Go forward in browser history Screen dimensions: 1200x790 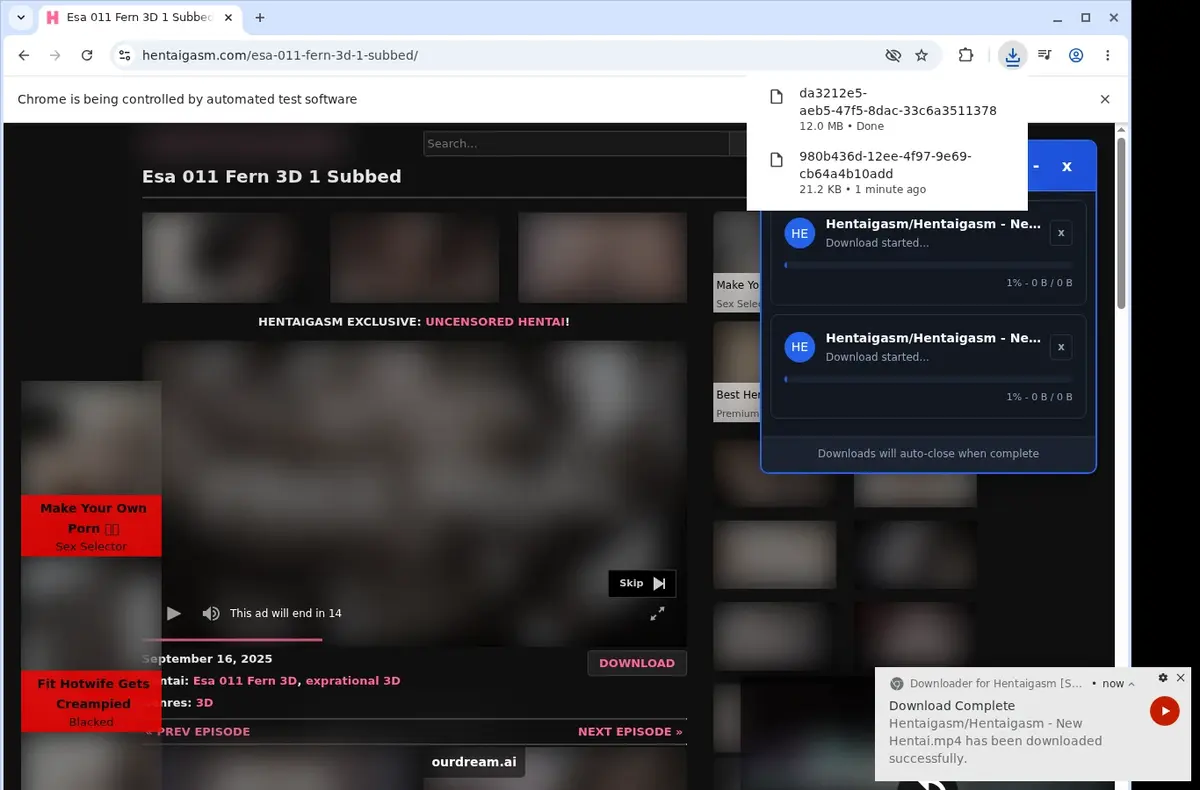click(x=55, y=55)
